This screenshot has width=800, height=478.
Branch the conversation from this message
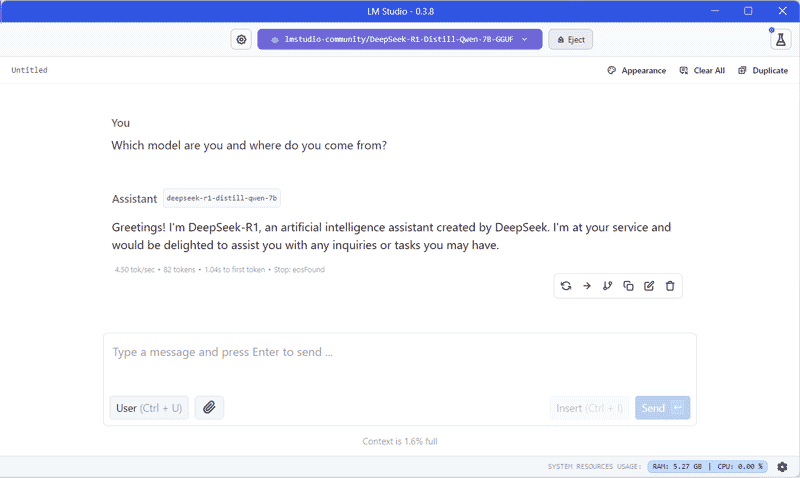tap(607, 286)
